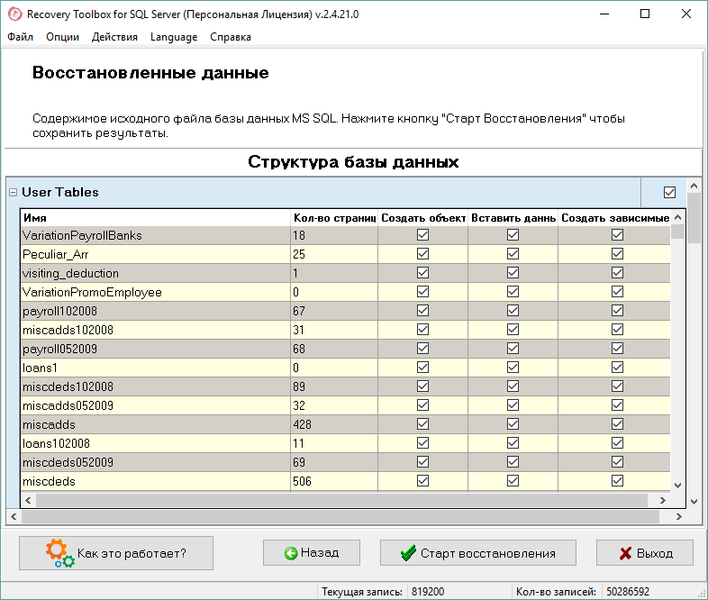
Task: Select the VariationPromoEmployee table name
Action: [x=92, y=293]
